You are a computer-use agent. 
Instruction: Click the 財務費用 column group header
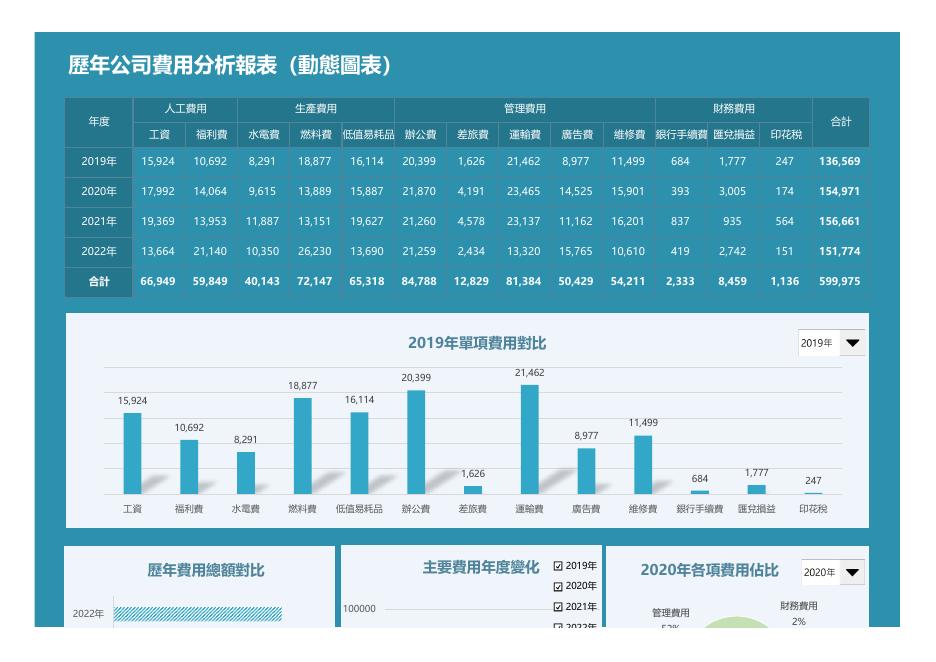734,109
